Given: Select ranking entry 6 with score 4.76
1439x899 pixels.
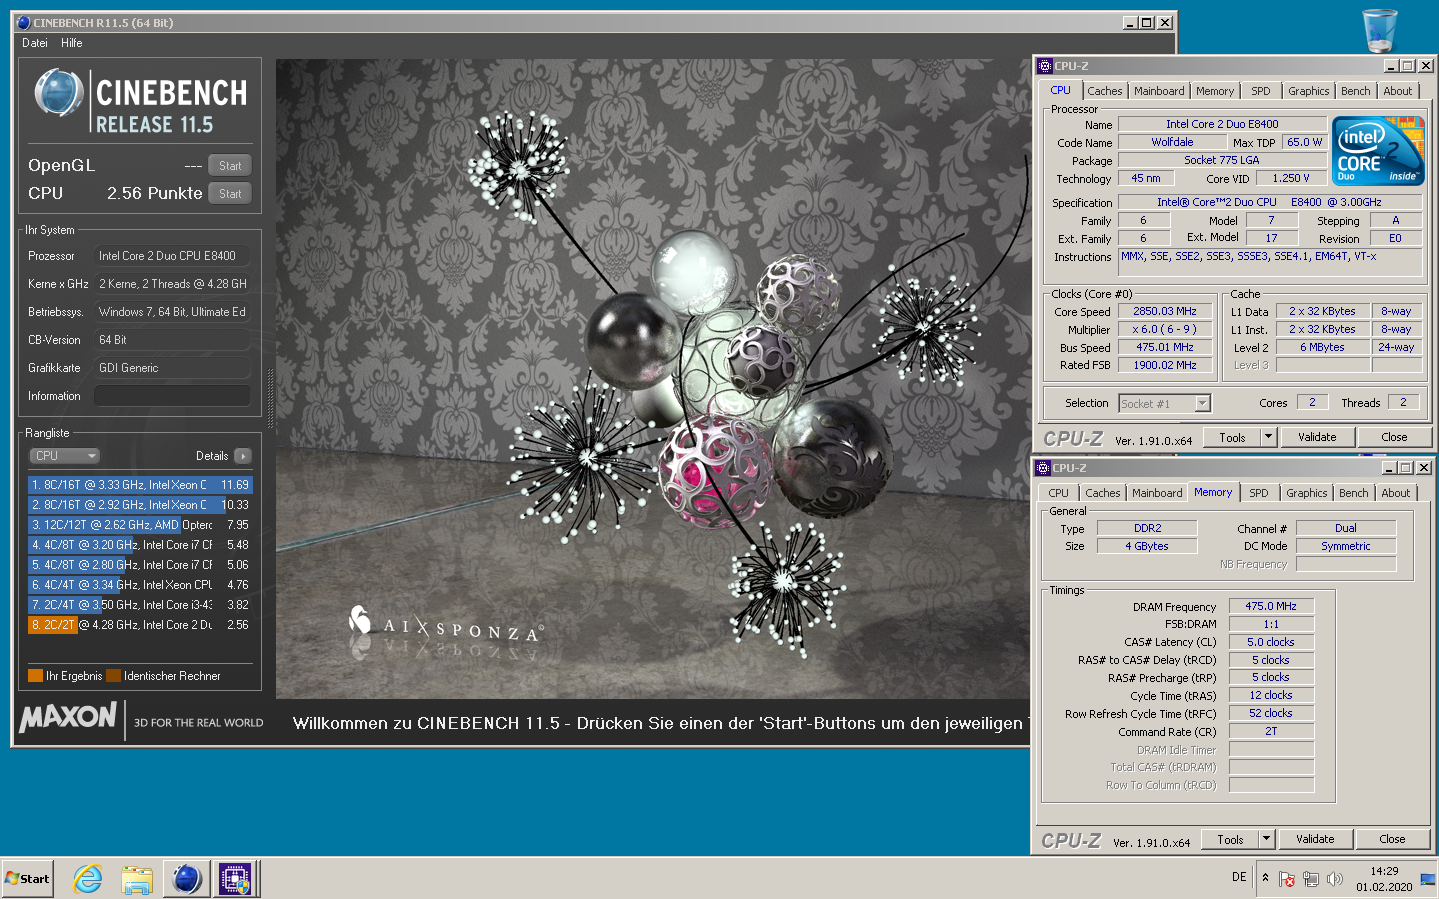Looking at the screenshot, I should (x=140, y=585).
